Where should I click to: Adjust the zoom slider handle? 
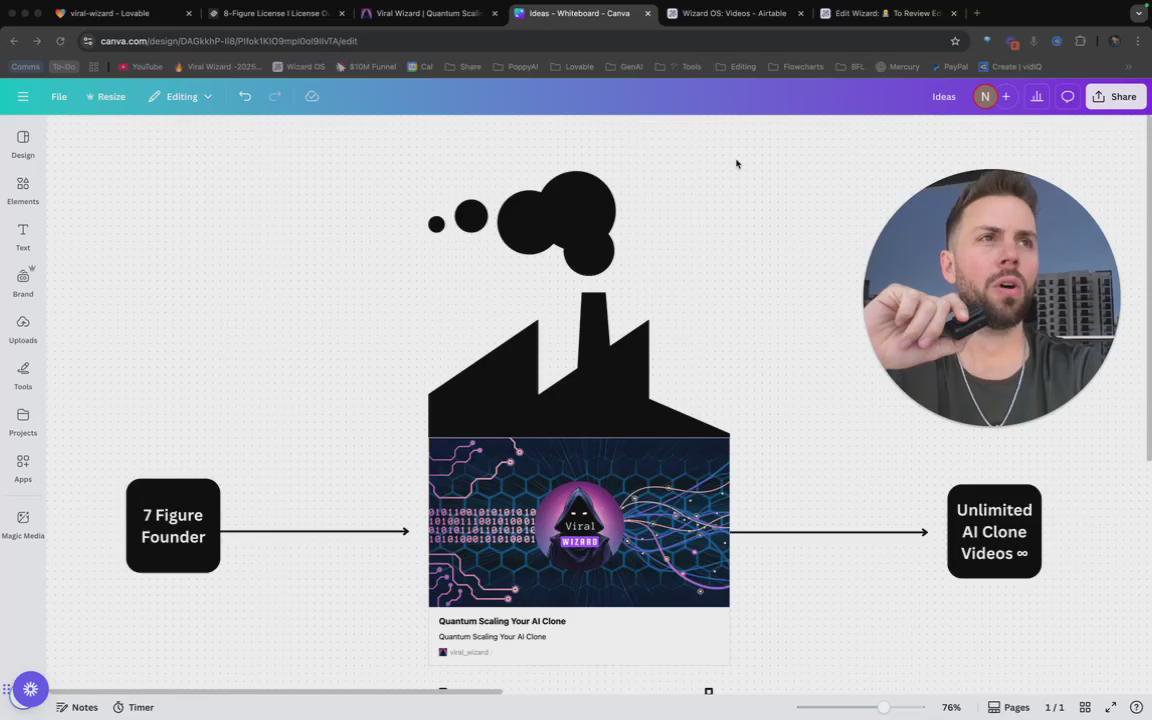pos(883,708)
